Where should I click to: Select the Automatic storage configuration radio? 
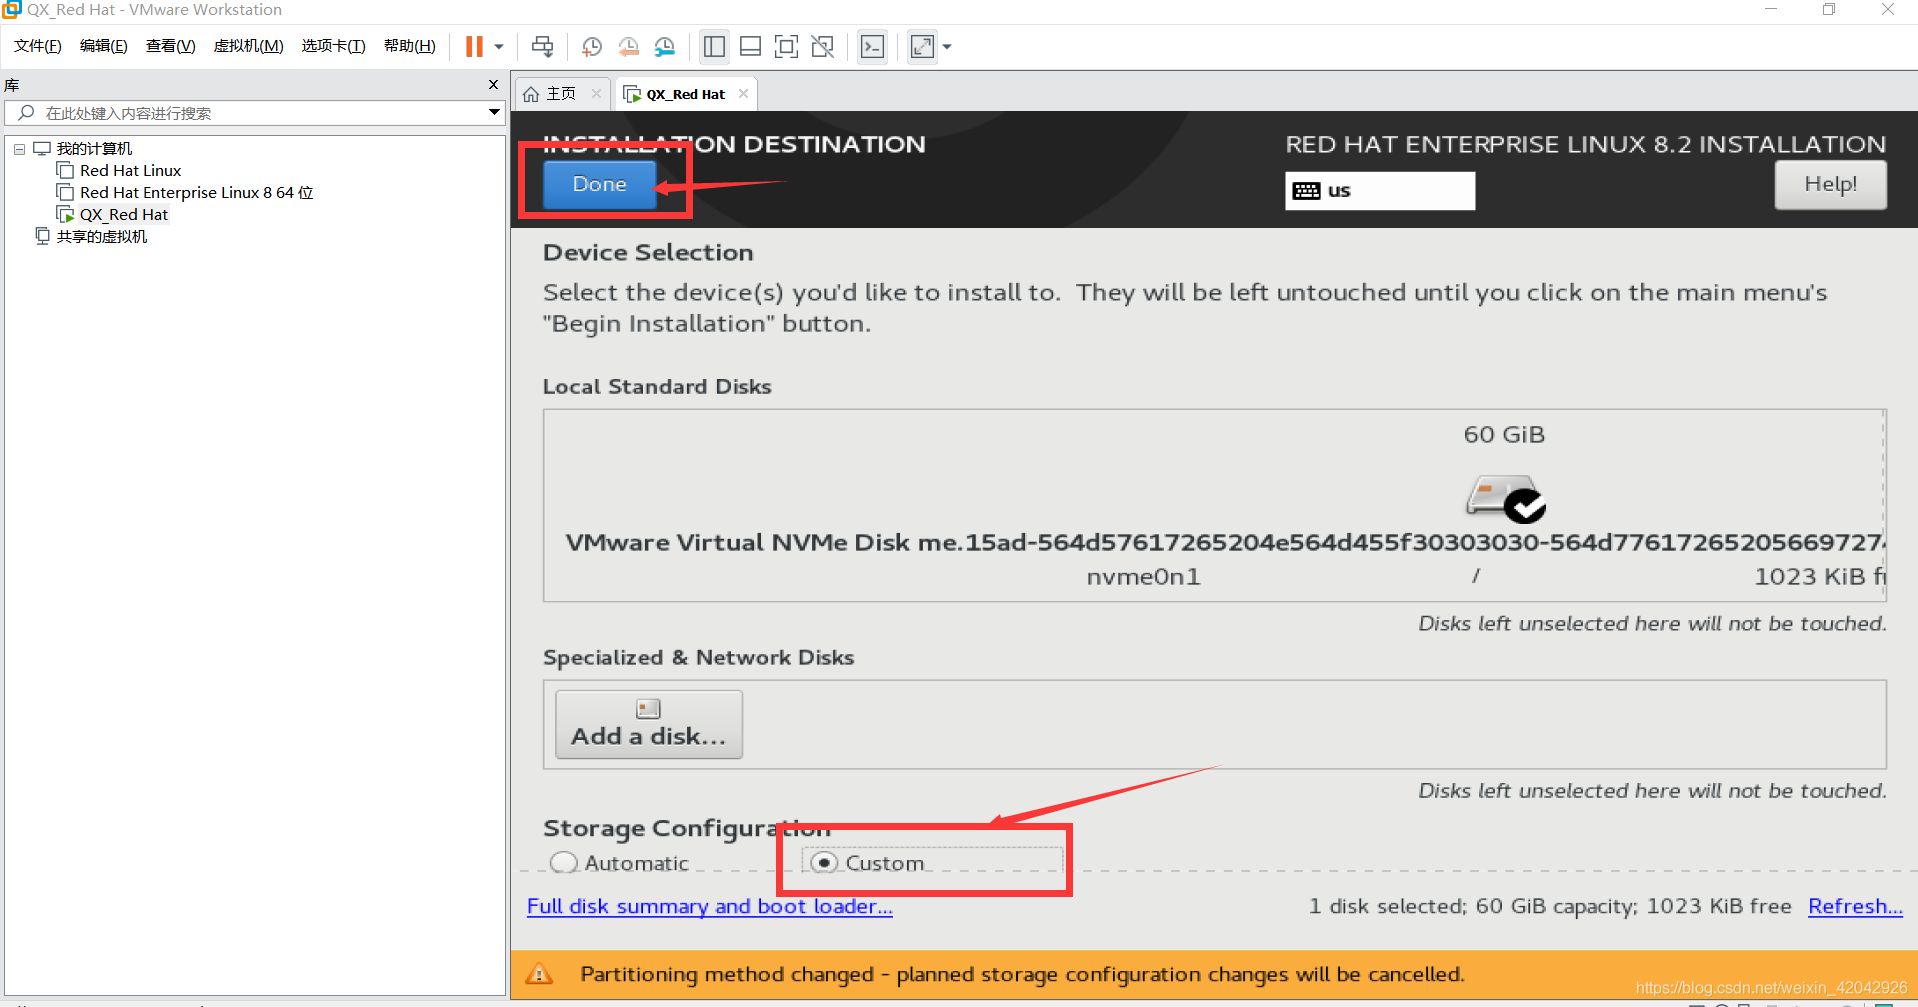tap(564, 863)
